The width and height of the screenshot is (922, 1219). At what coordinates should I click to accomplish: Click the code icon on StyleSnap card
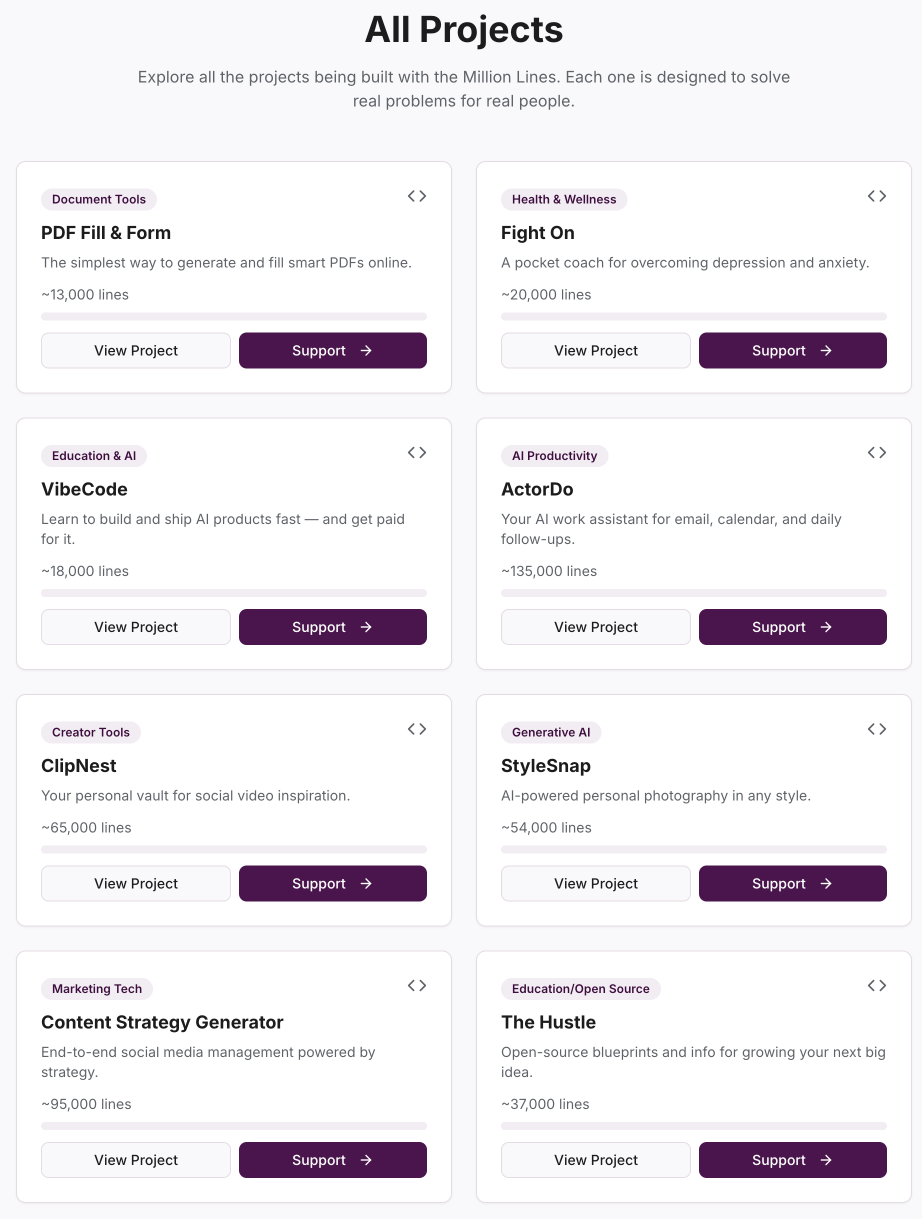[x=877, y=729]
